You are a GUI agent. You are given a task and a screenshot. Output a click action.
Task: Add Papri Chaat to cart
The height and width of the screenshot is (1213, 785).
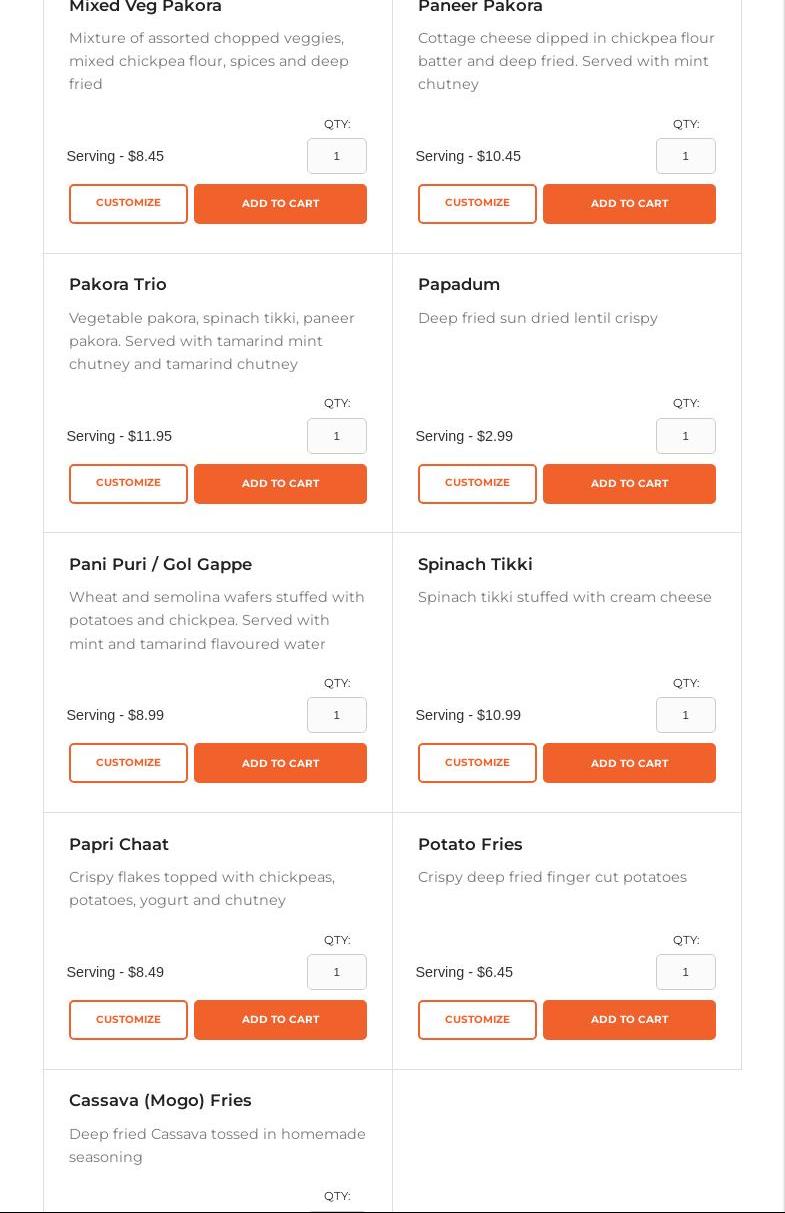pos(280,1020)
